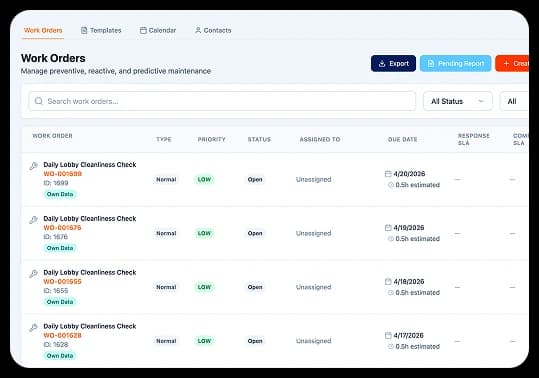The width and height of the screenshot is (539, 378).
Task: Click the Templates document icon
Action: [84, 31]
